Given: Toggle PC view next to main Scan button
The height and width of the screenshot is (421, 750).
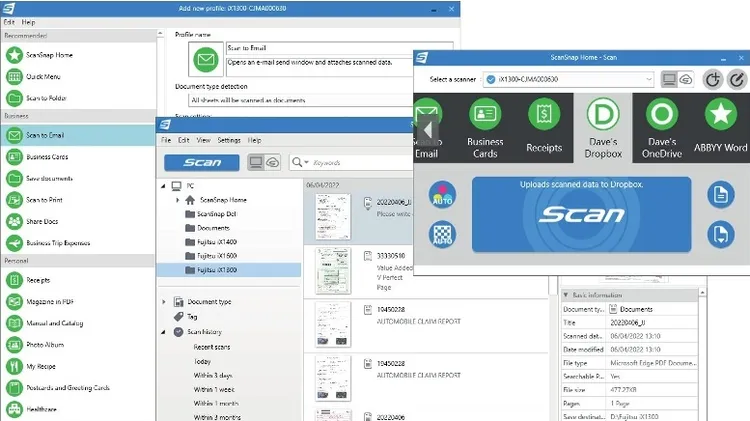Looking at the screenshot, I should [x=256, y=163].
